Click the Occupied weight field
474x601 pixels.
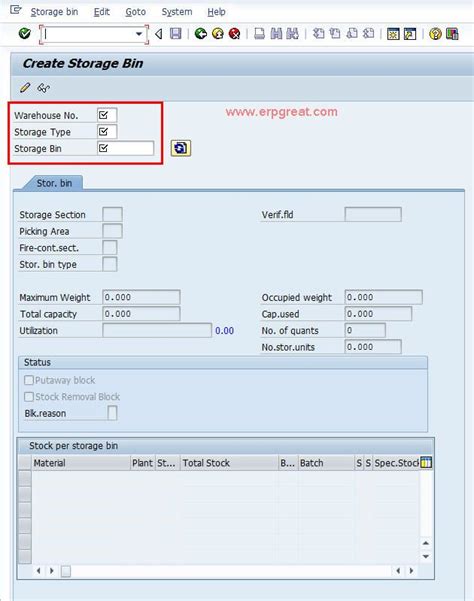click(x=384, y=297)
